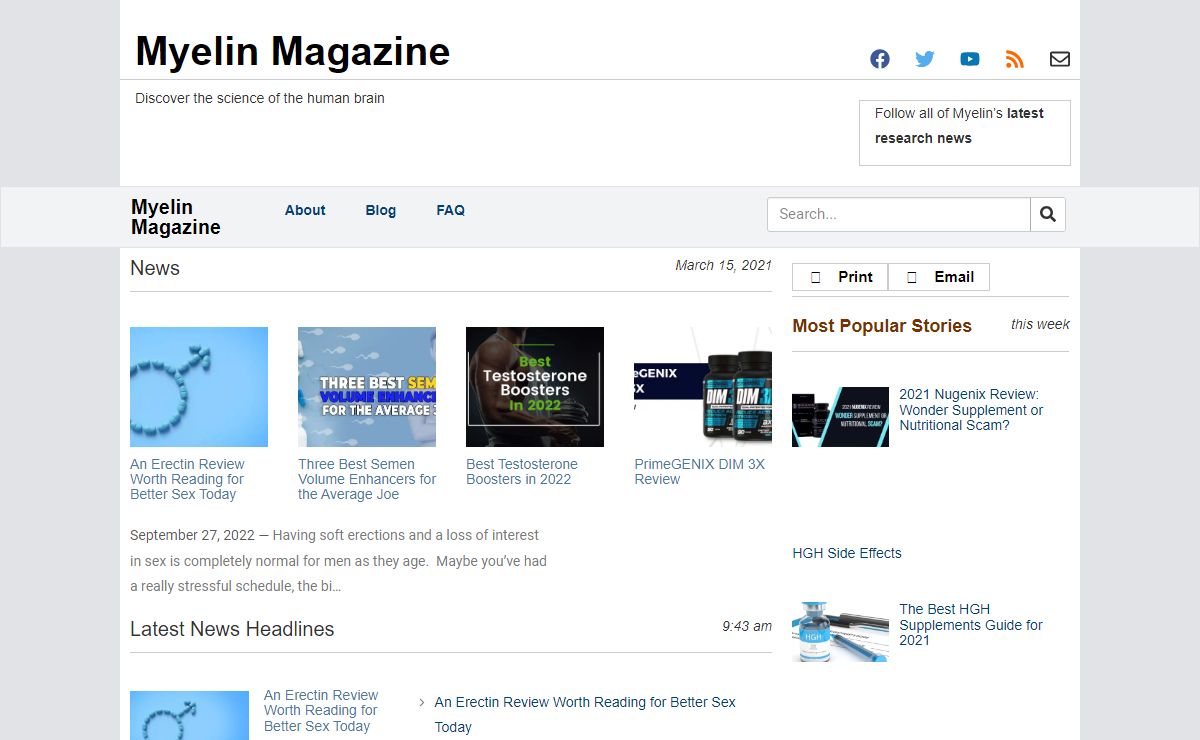Open 'PrimeGENIX DIM 3X Review' link
This screenshot has height=740, width=1200.
coord(700,472)
